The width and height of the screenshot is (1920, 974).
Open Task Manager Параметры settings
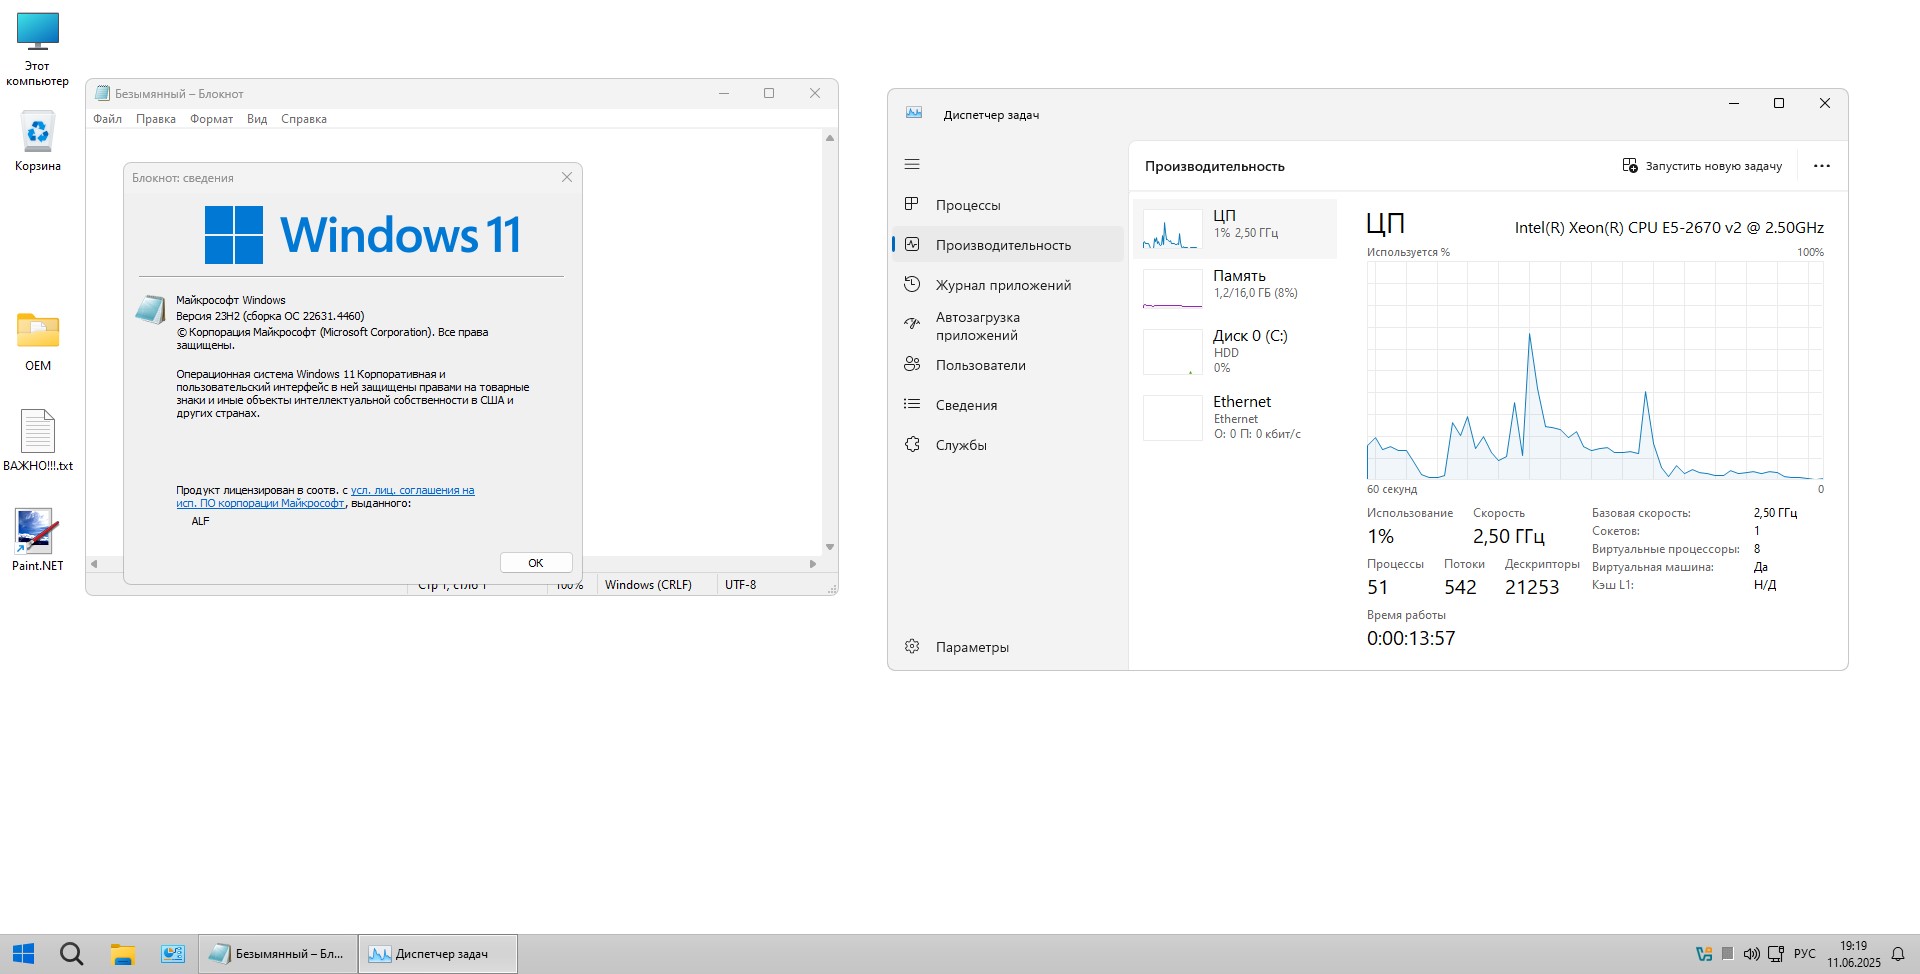pos(1007,647)
